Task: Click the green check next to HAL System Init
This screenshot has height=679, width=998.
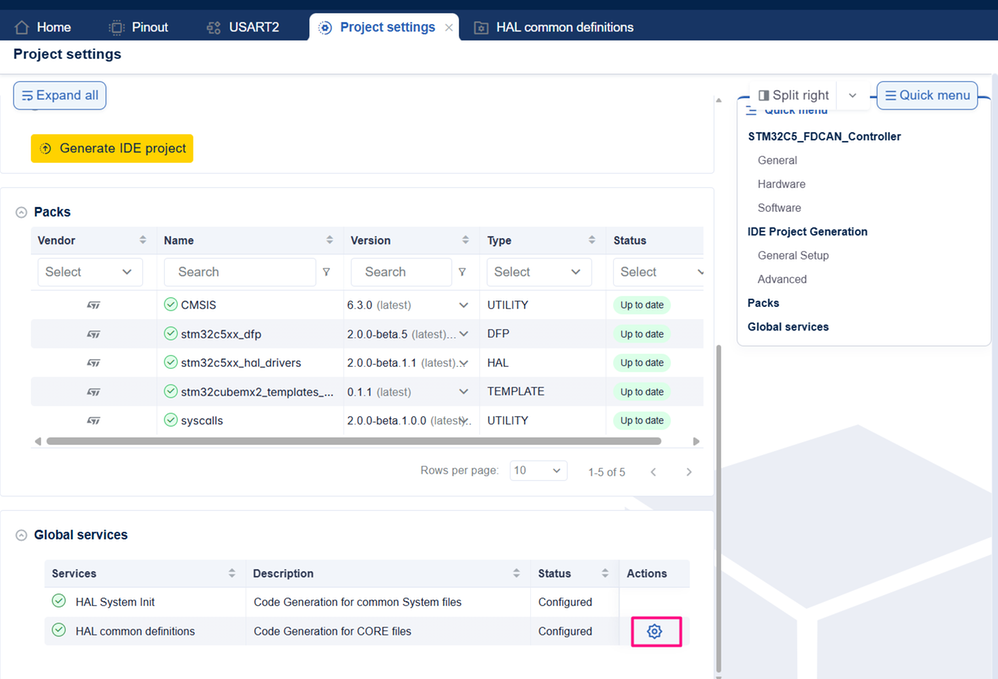Action: coord(59,601)
